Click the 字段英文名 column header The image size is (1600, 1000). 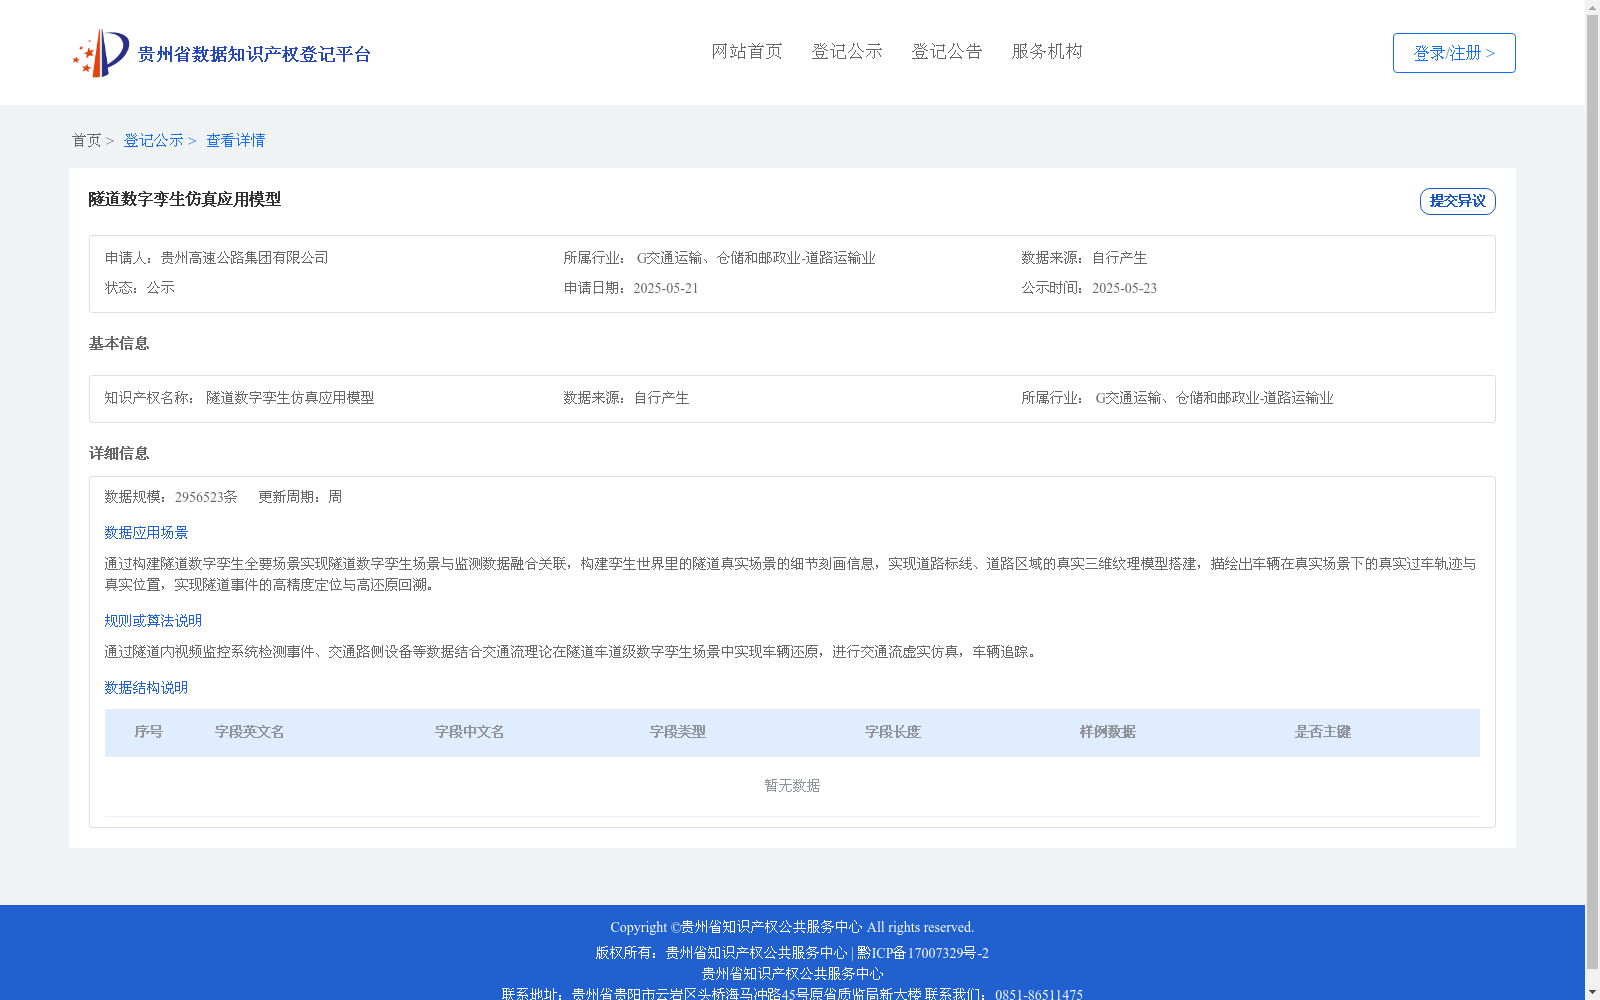(x=250, y=732)
